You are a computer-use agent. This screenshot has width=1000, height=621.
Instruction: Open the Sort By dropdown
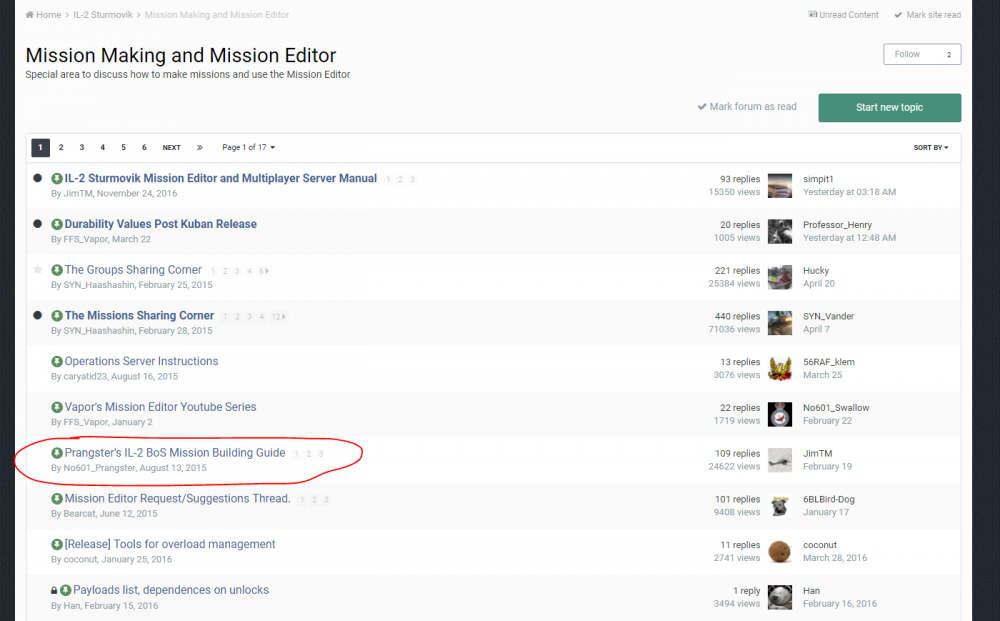tap(930, 148)
